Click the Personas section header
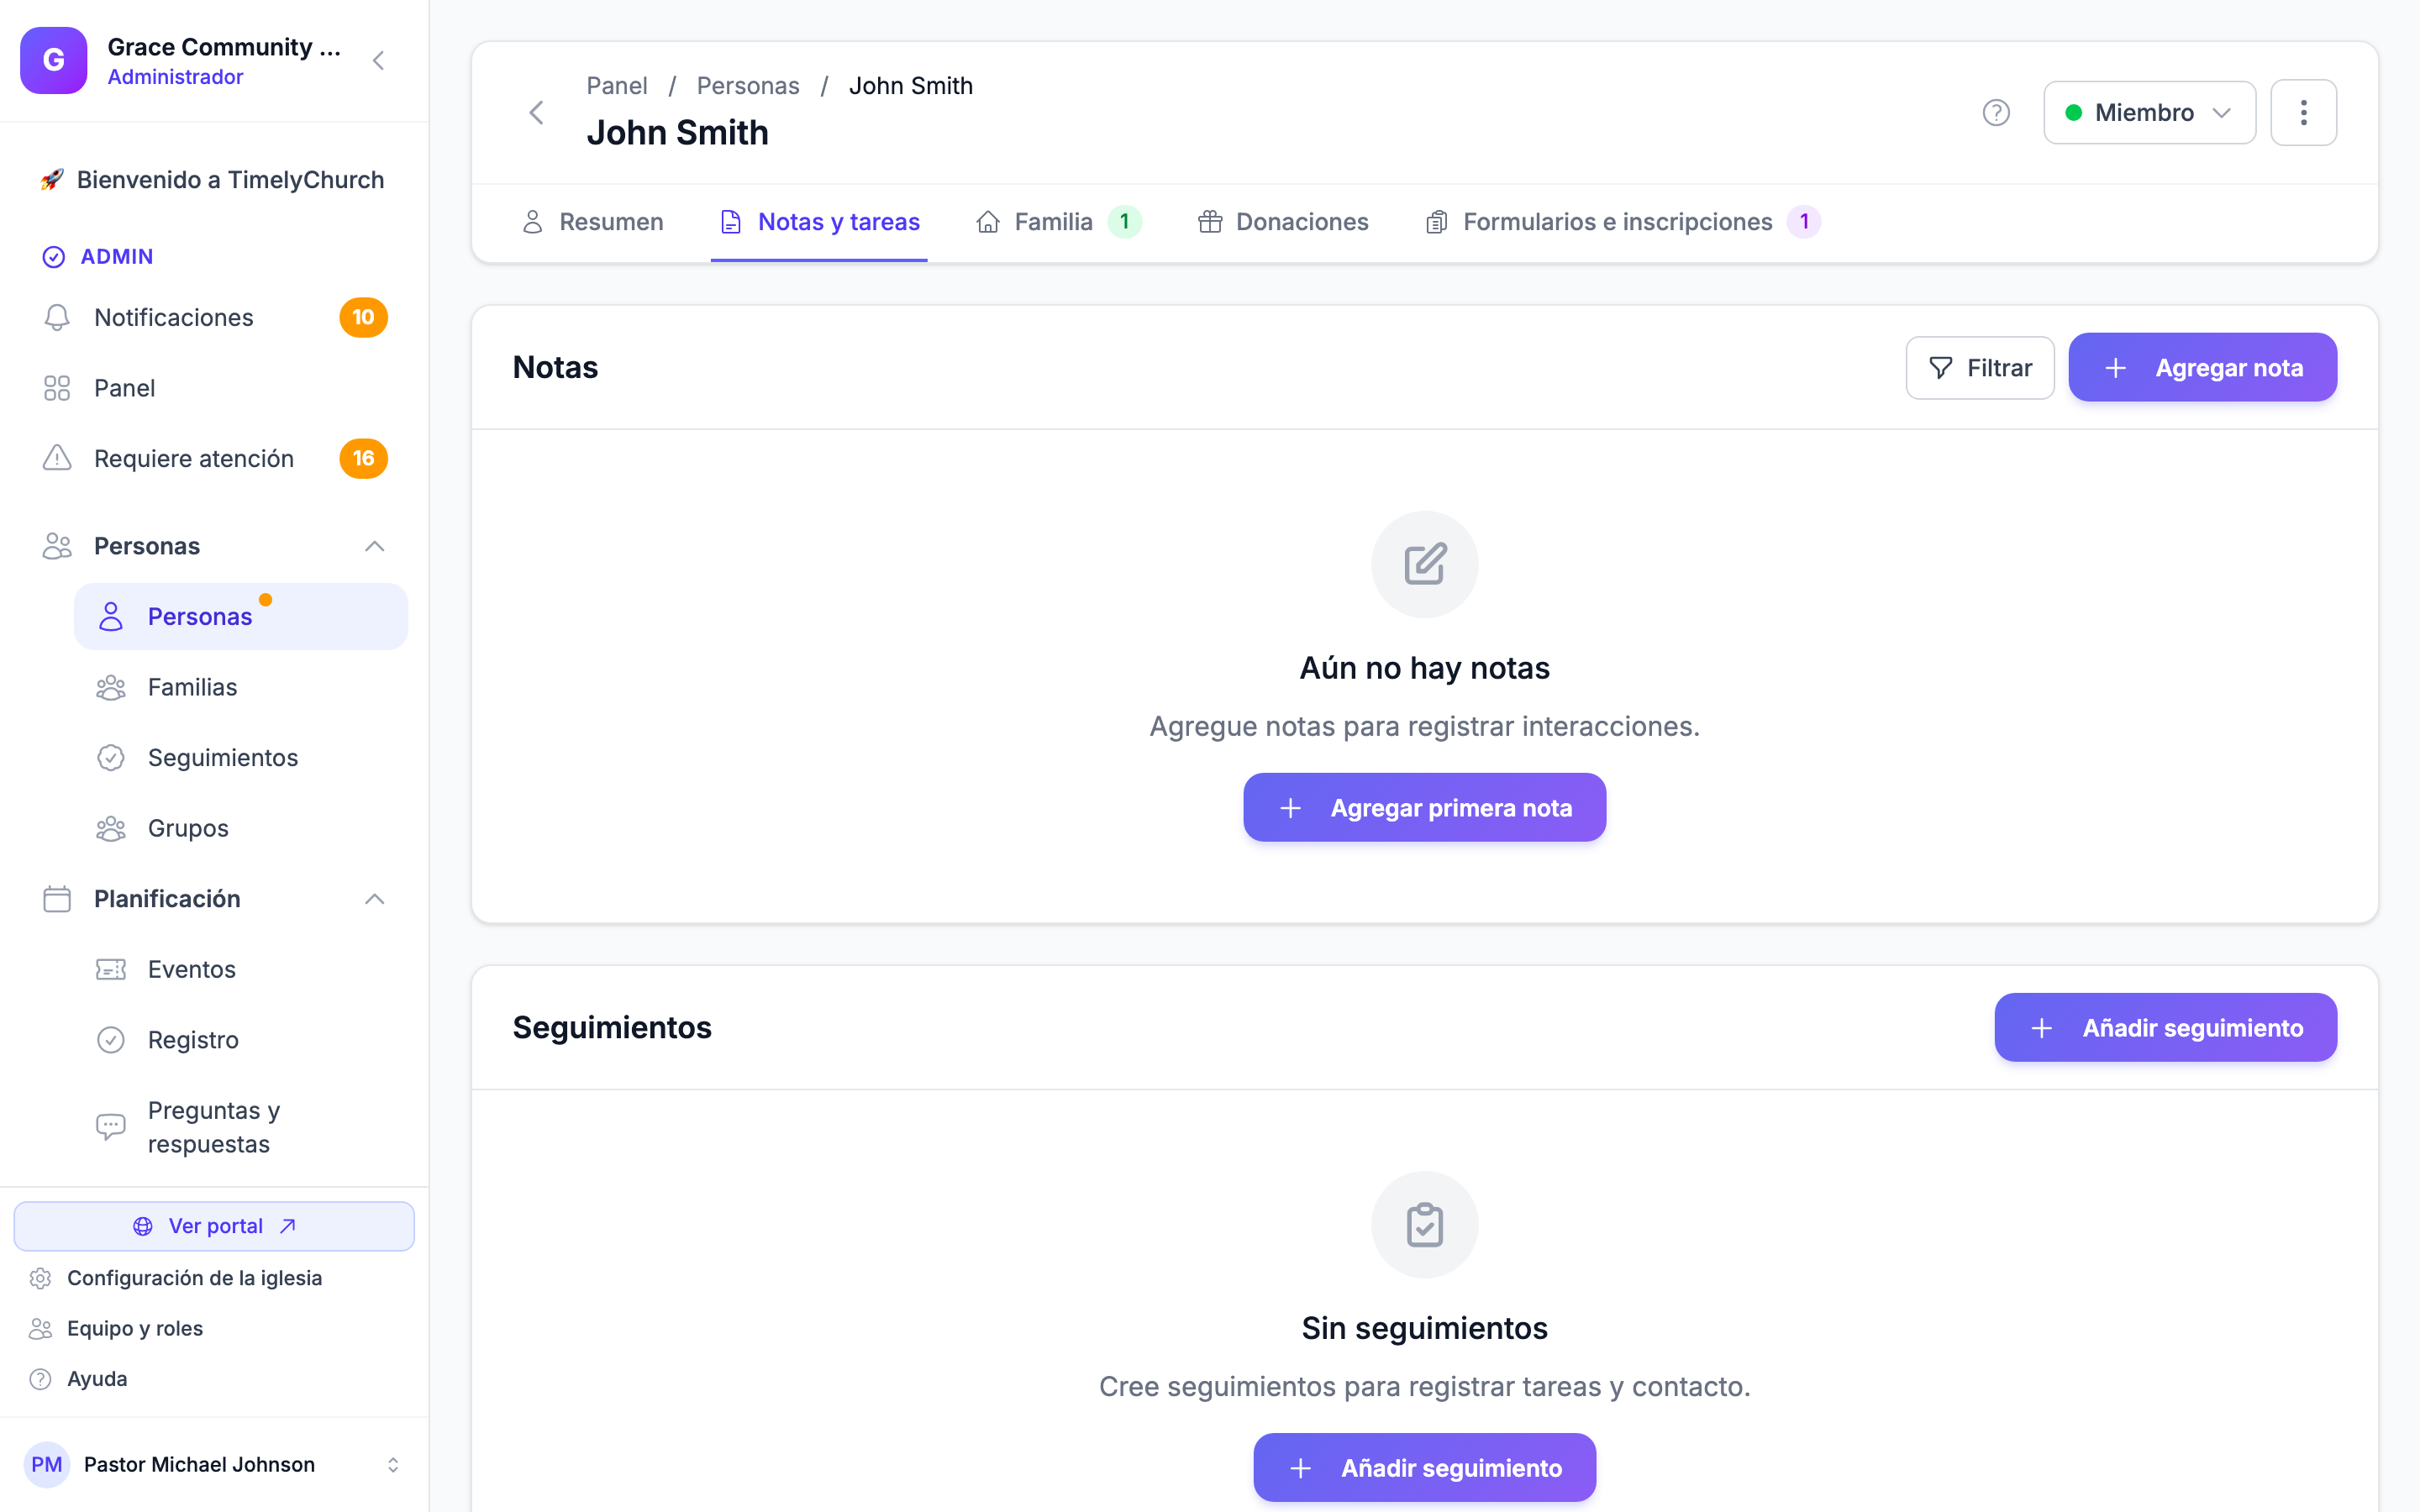 (214, 546)
